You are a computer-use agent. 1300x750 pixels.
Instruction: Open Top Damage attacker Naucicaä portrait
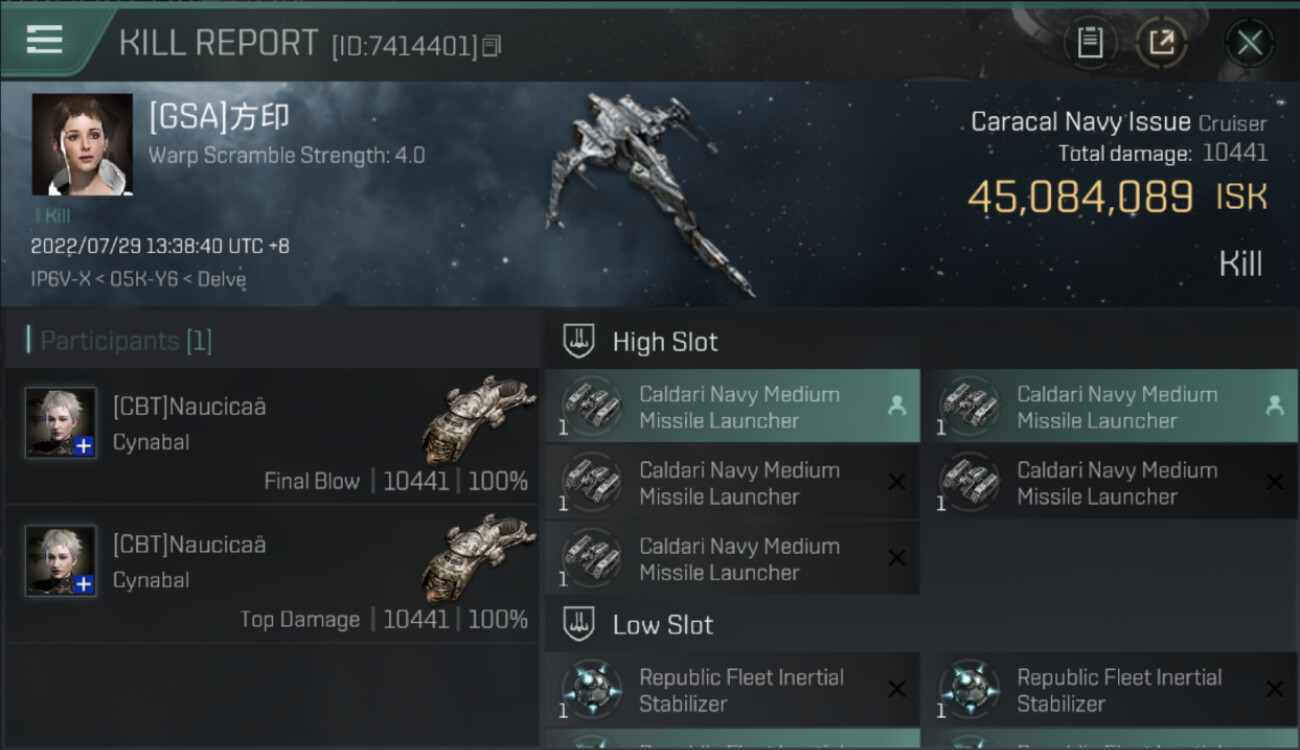click(x=61, y=561)
